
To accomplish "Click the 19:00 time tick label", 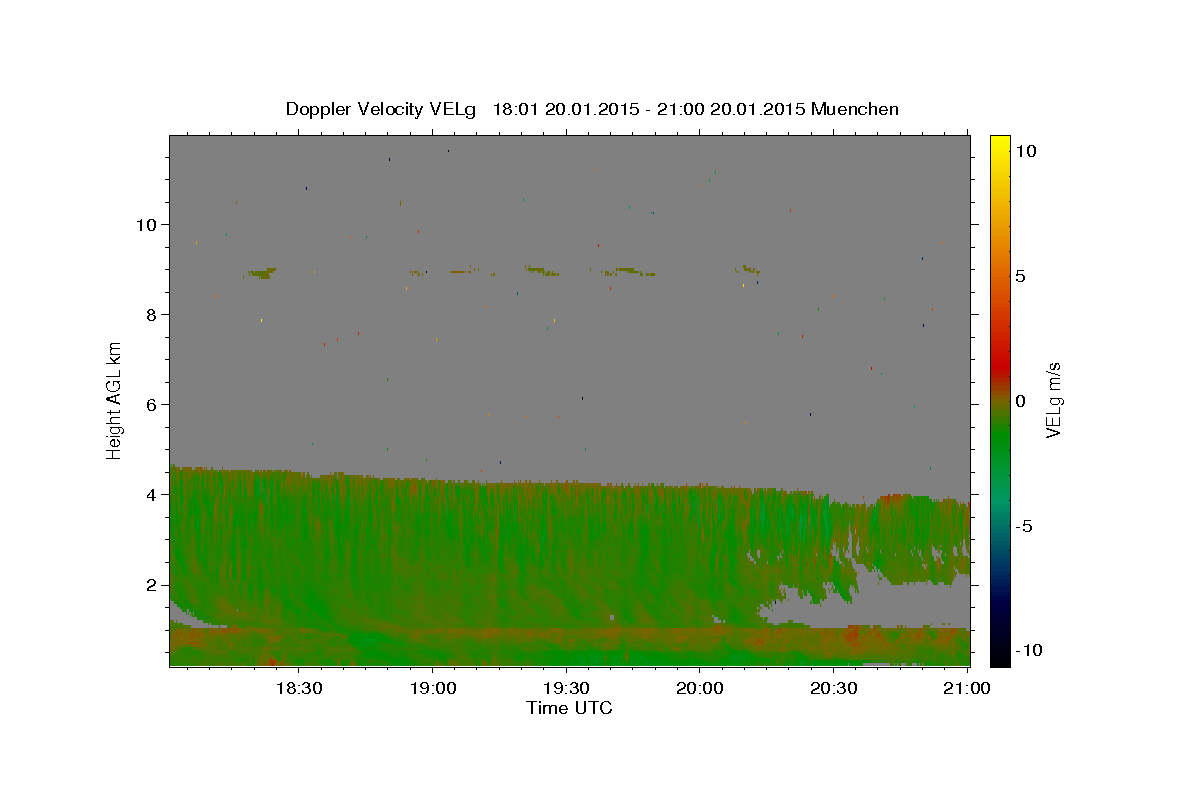I will (x=432, y=688).
